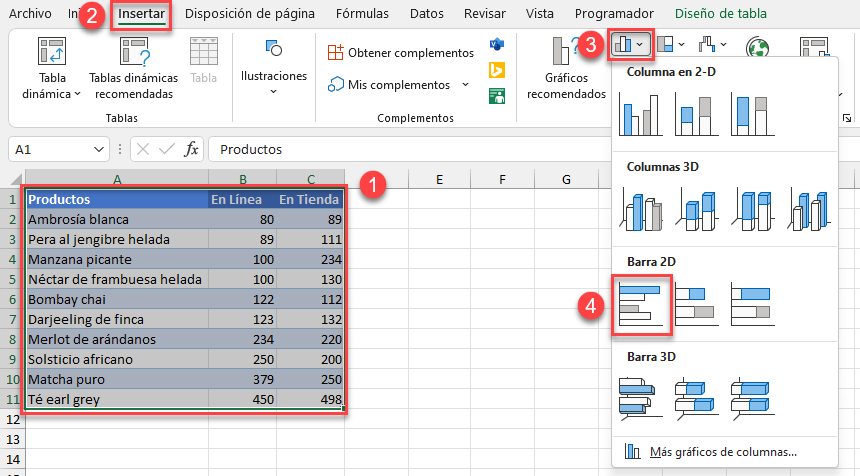This screenshot has width=860, height=476.
Task: Expand Ilustraciones dropdown
Action: [x=274, y=91]
